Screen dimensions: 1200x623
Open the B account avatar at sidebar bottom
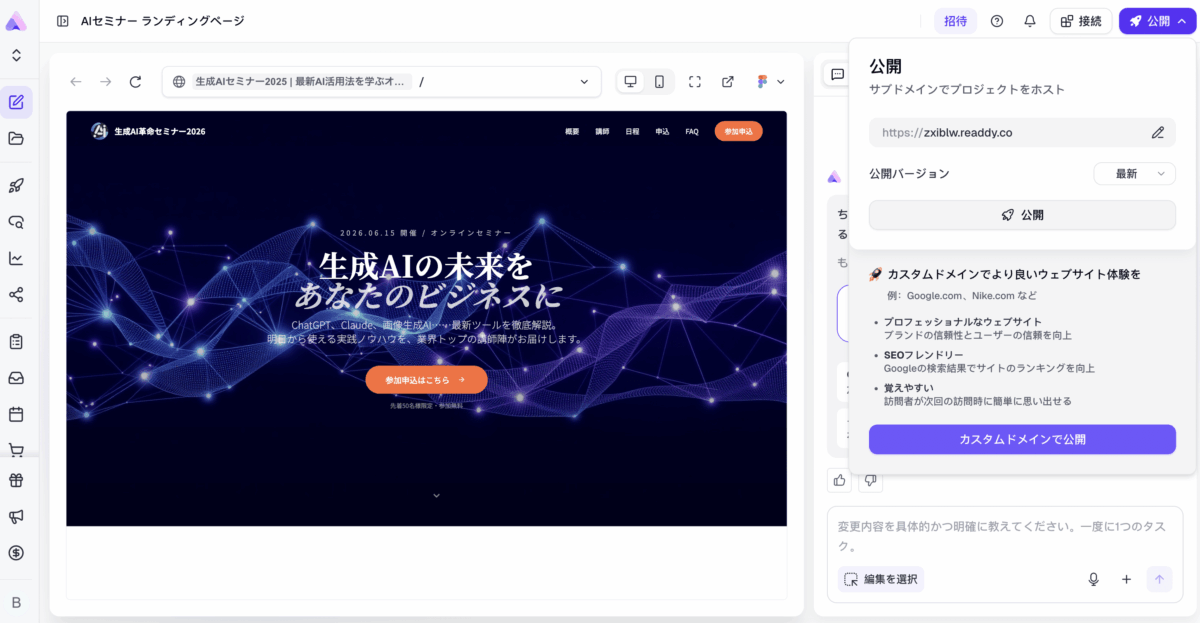[16, 602]
